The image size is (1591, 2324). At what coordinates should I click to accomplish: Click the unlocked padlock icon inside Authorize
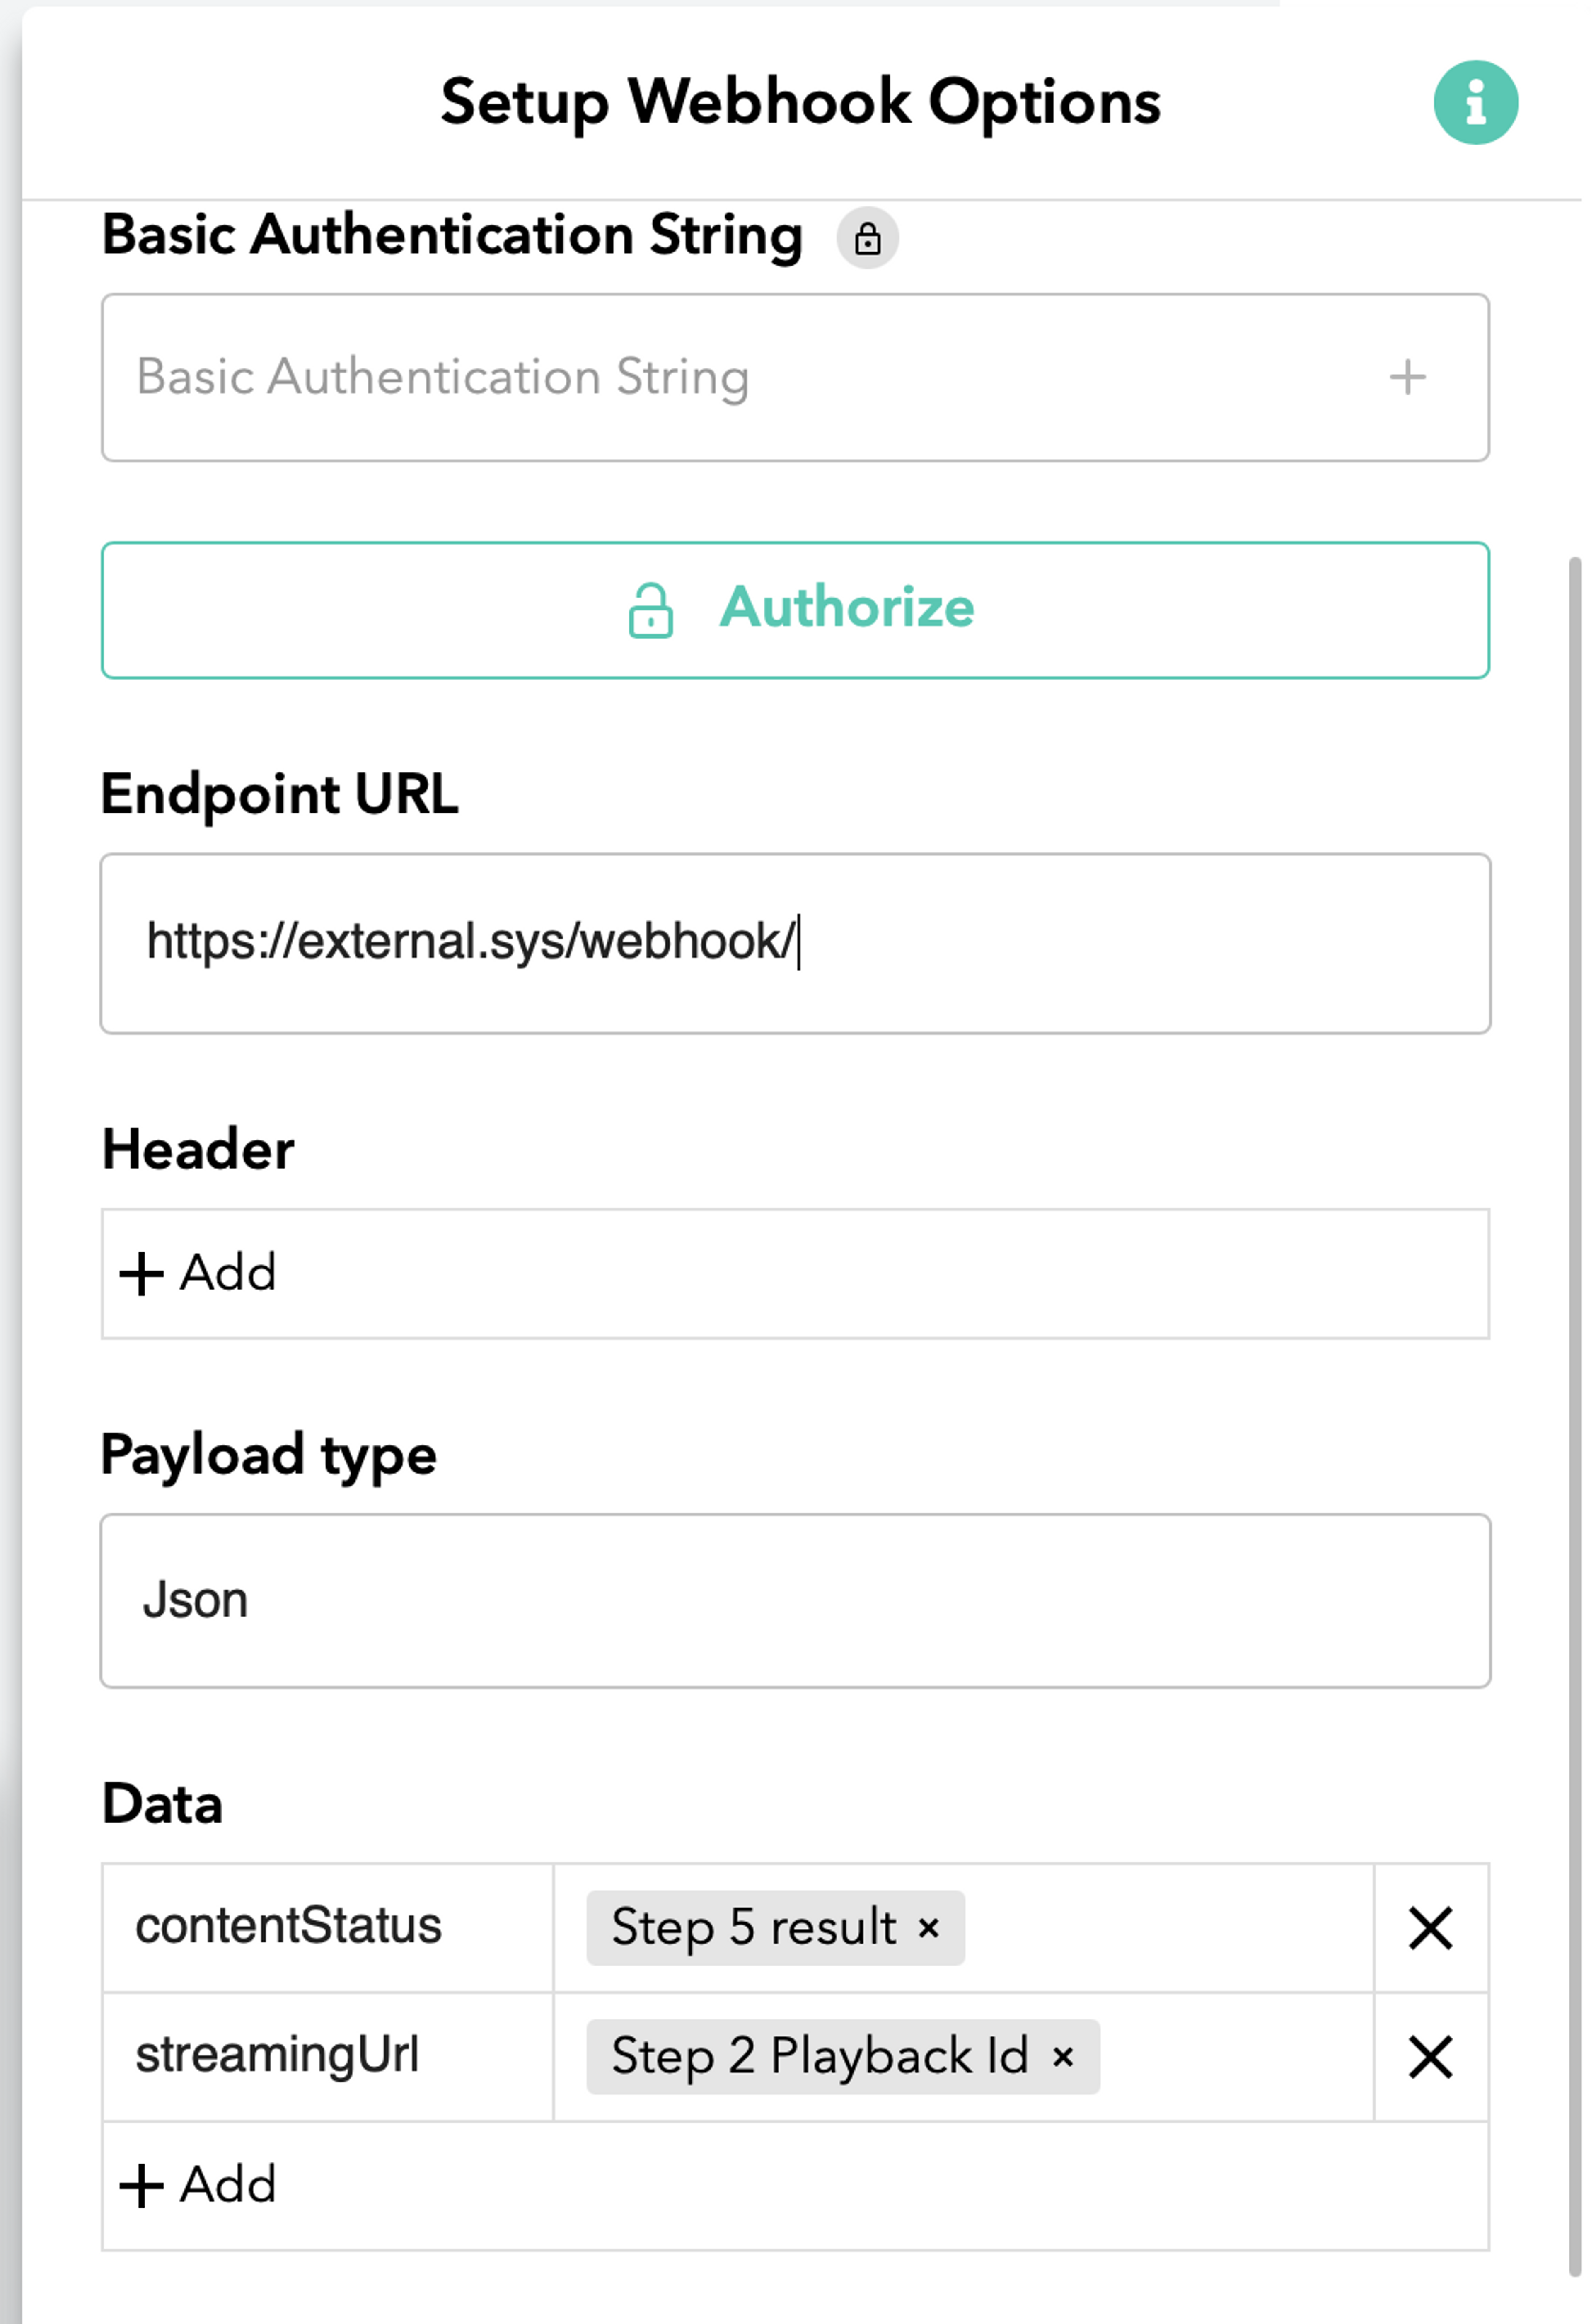[x=650, y=611]
